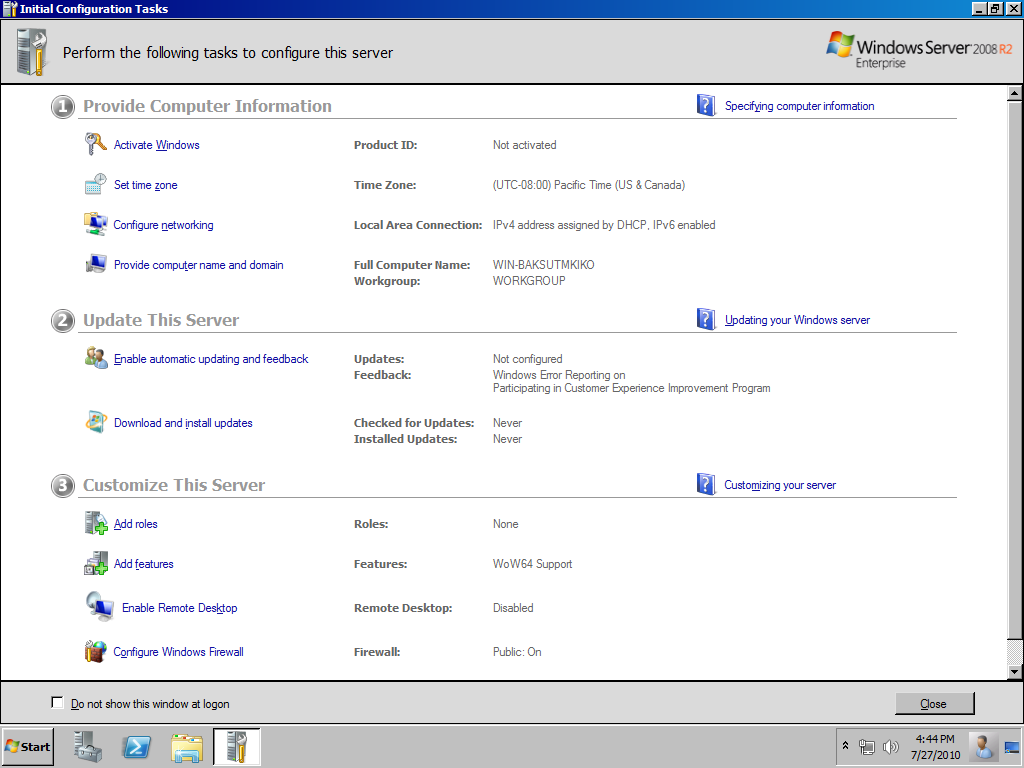Click the Set time zone clock icon
Viewport: 1024px width, 768px height.
pos(95,185)
